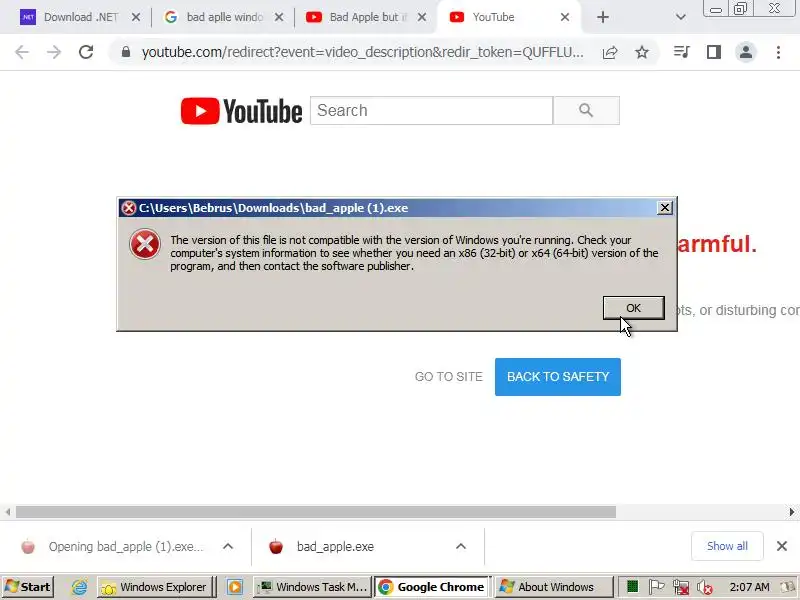View site info via lock icon
Screen dimensions: 800x600
pos(126,52)
